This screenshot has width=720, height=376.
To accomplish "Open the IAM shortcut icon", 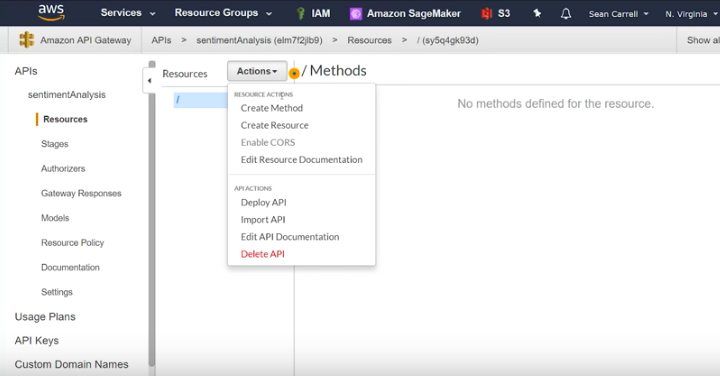I will (x=301, y=13).
